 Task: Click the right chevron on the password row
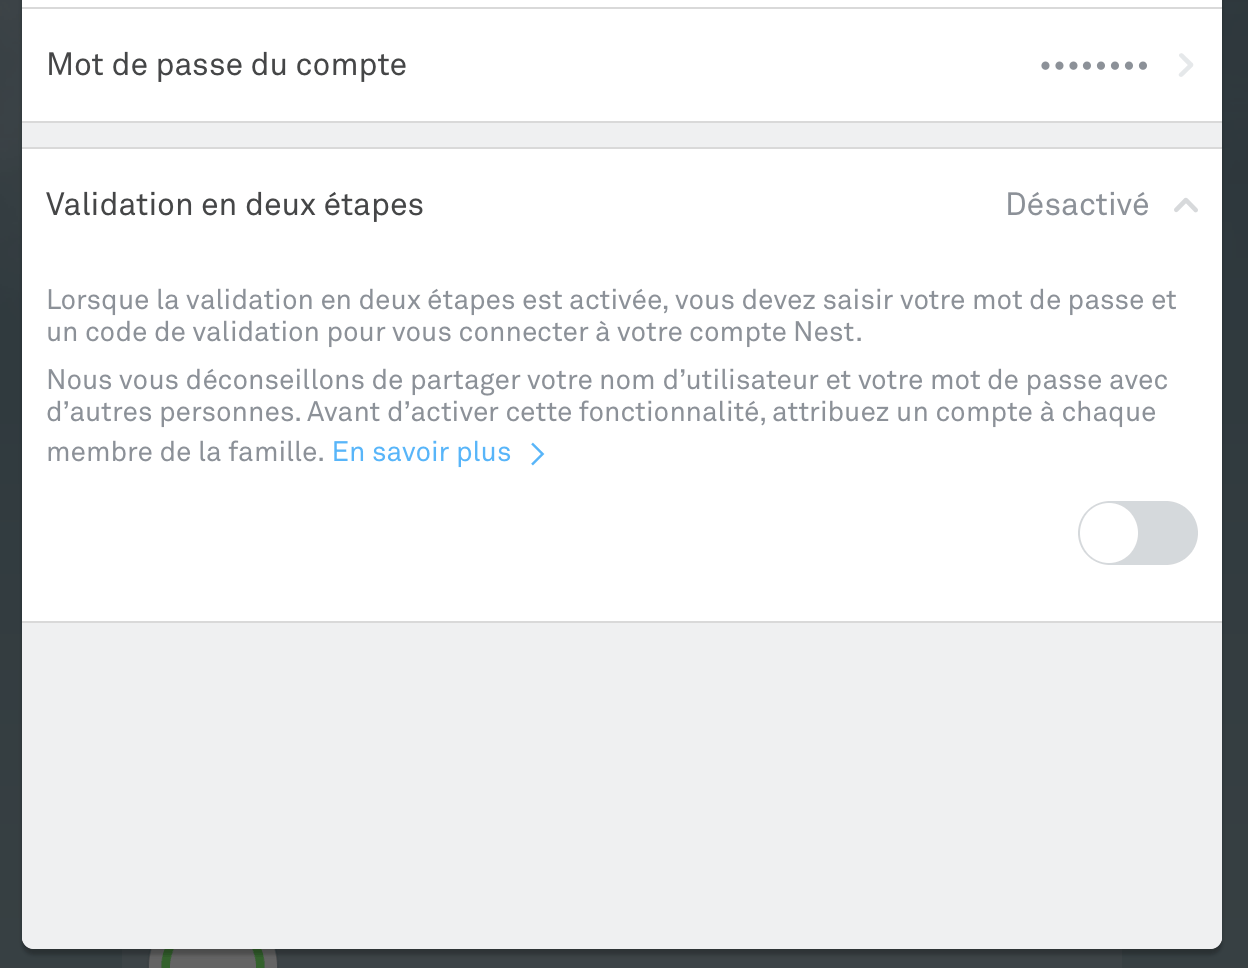[x=1186, y=66]
